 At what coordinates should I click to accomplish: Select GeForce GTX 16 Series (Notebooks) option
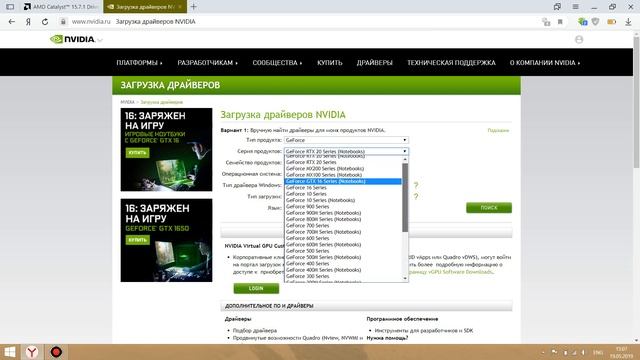[343, 181]
